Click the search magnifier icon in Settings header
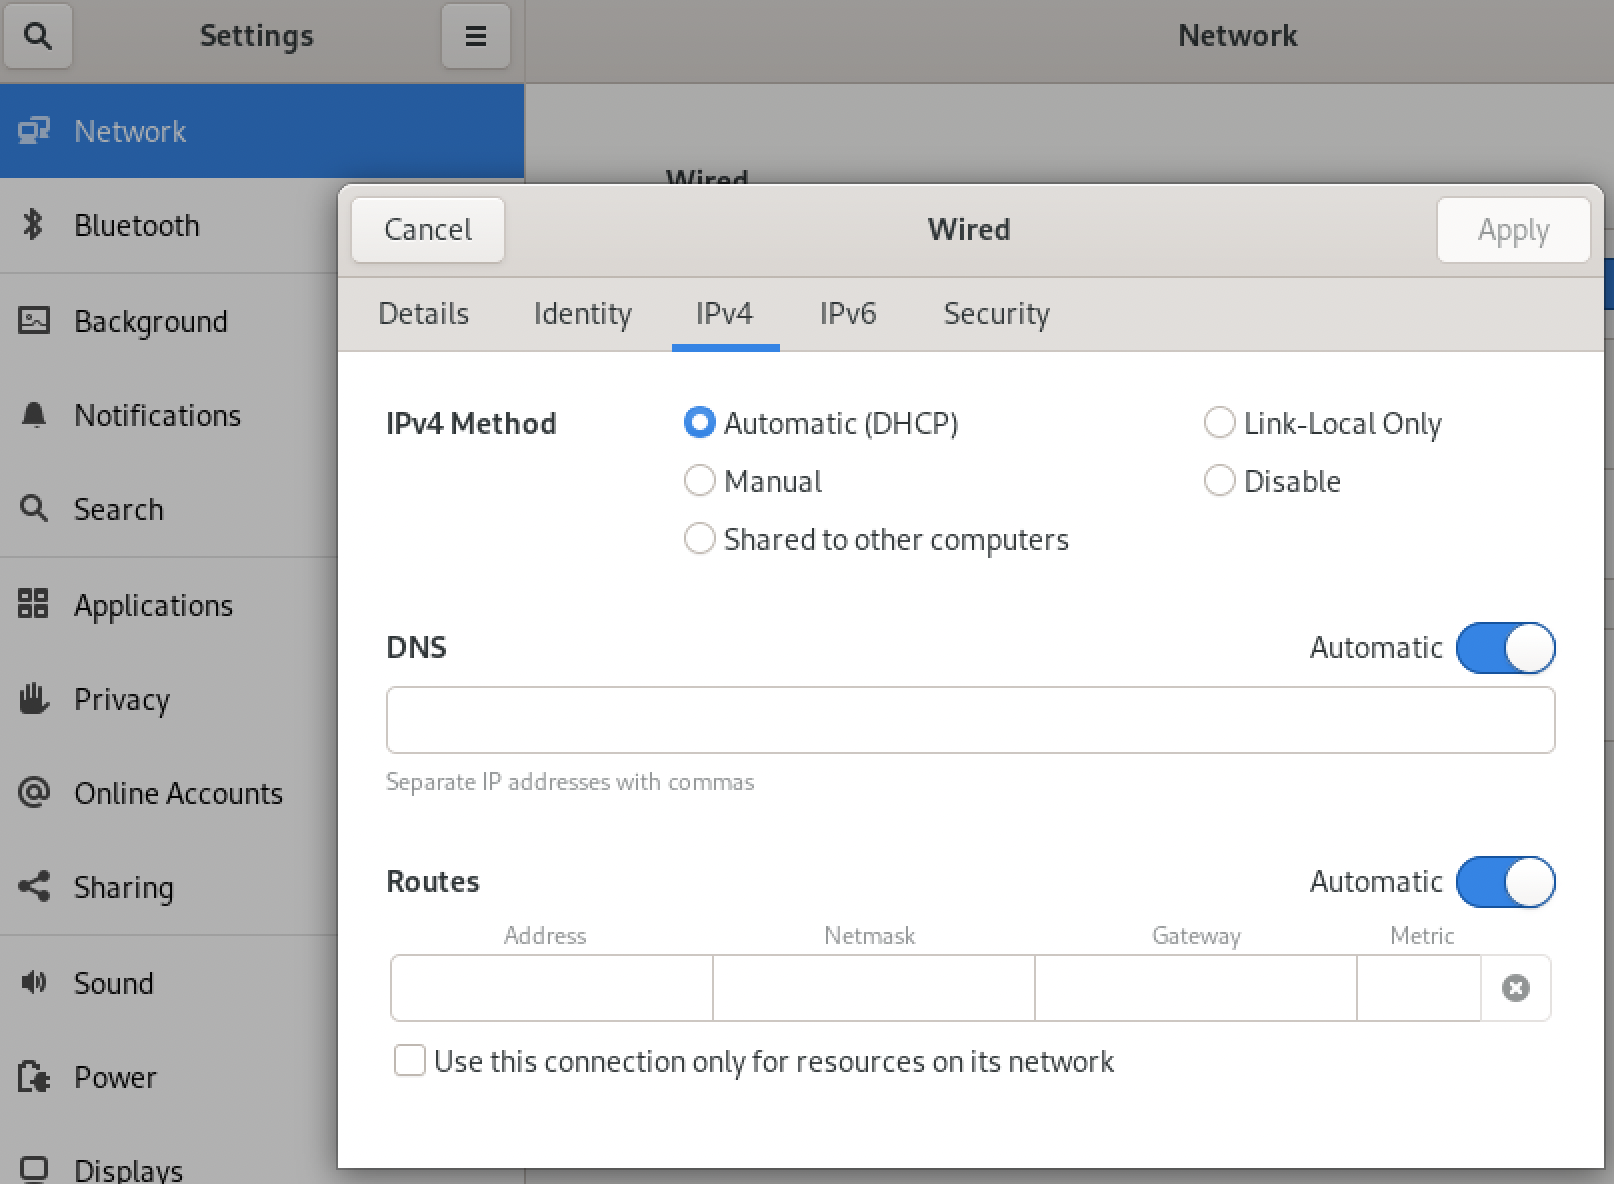The height and width of the screenshot is (1184, 1614). click(x=38, y=36)
